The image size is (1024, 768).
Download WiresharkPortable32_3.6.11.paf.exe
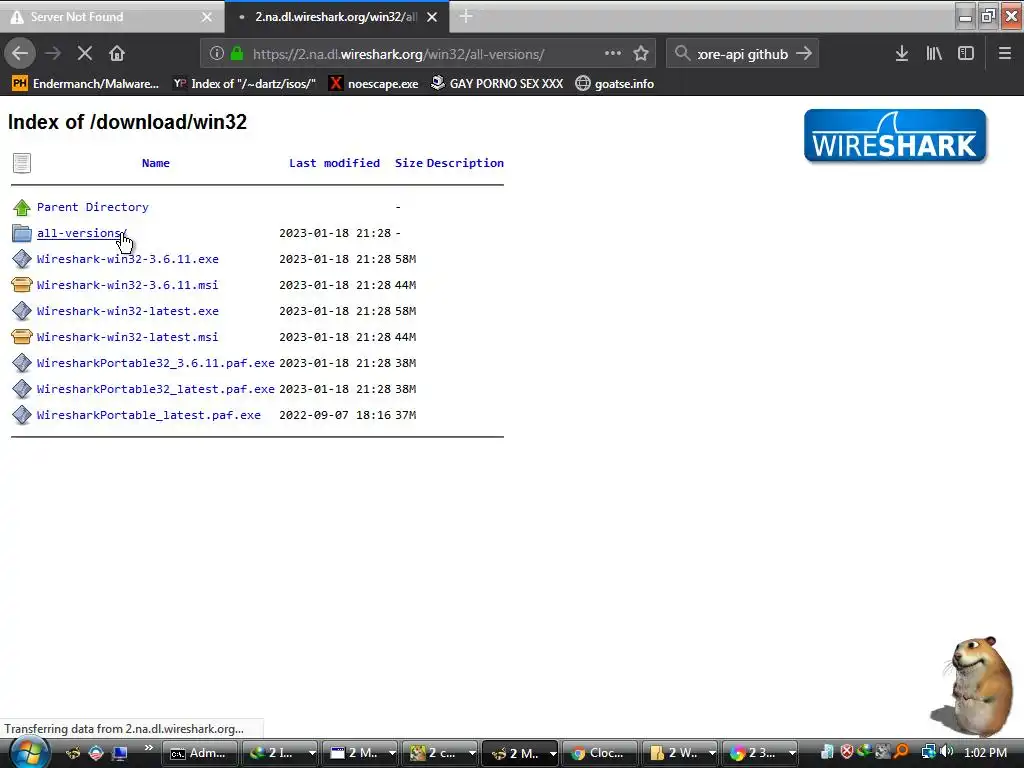coord(155,363)
